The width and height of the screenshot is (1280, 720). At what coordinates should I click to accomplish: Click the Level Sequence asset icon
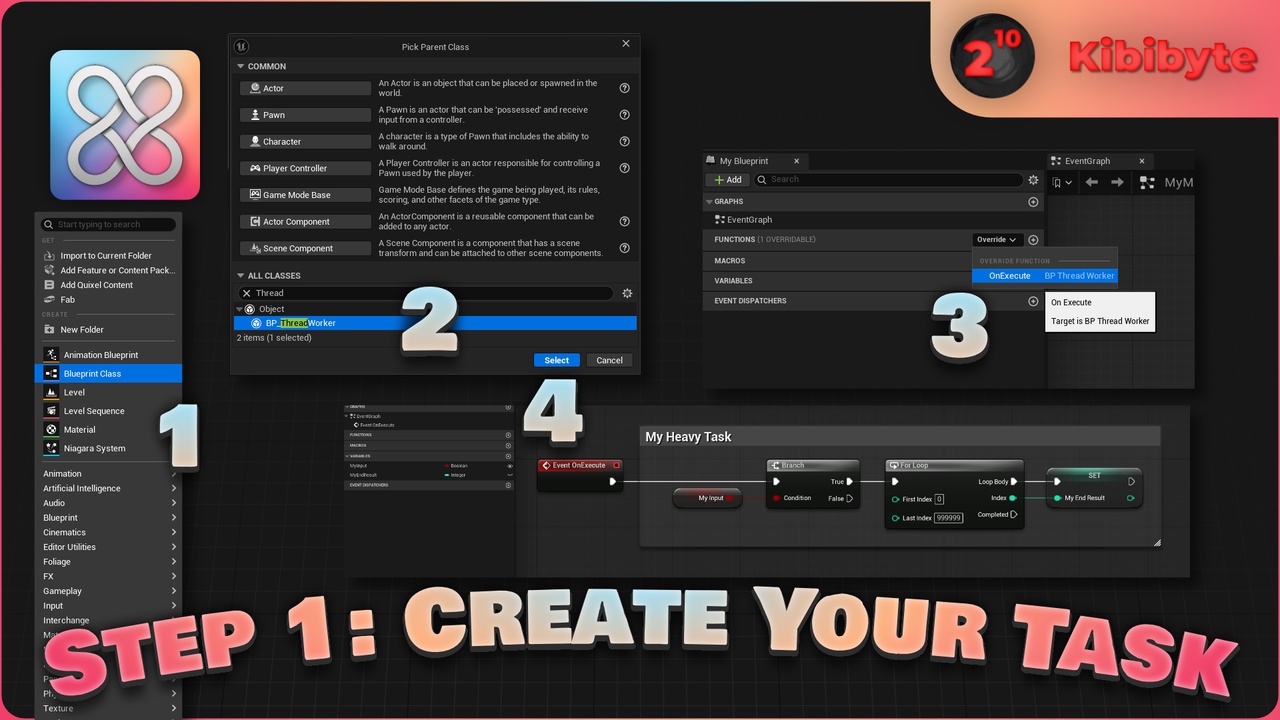[51, 411]
